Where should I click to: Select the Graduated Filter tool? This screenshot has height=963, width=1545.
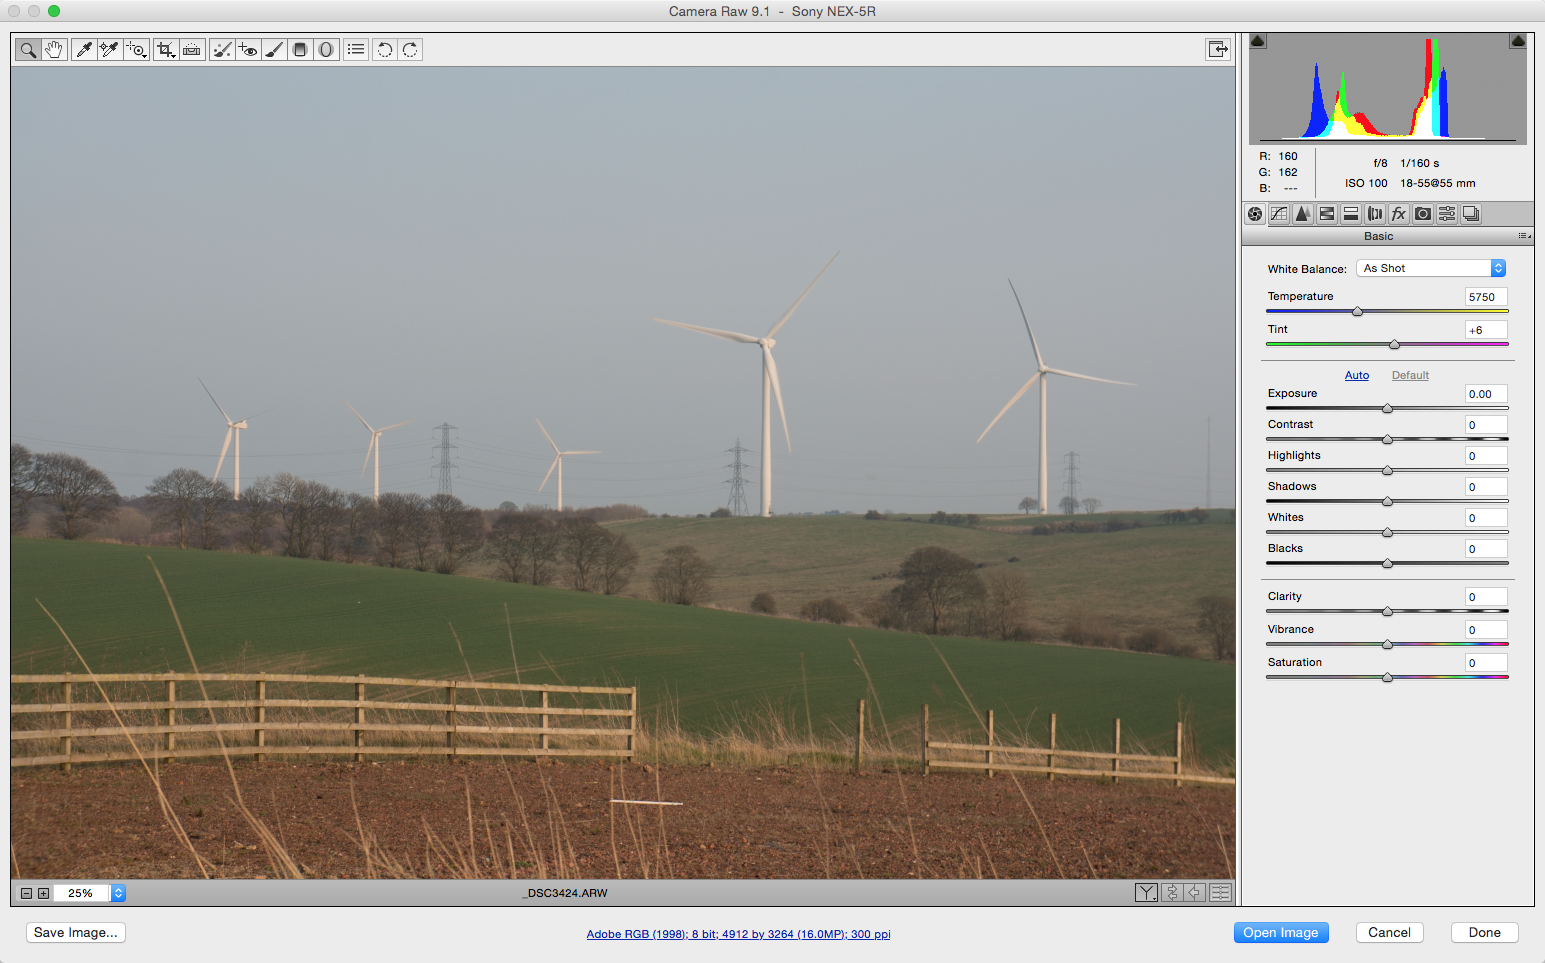click(x=300, y=49)
